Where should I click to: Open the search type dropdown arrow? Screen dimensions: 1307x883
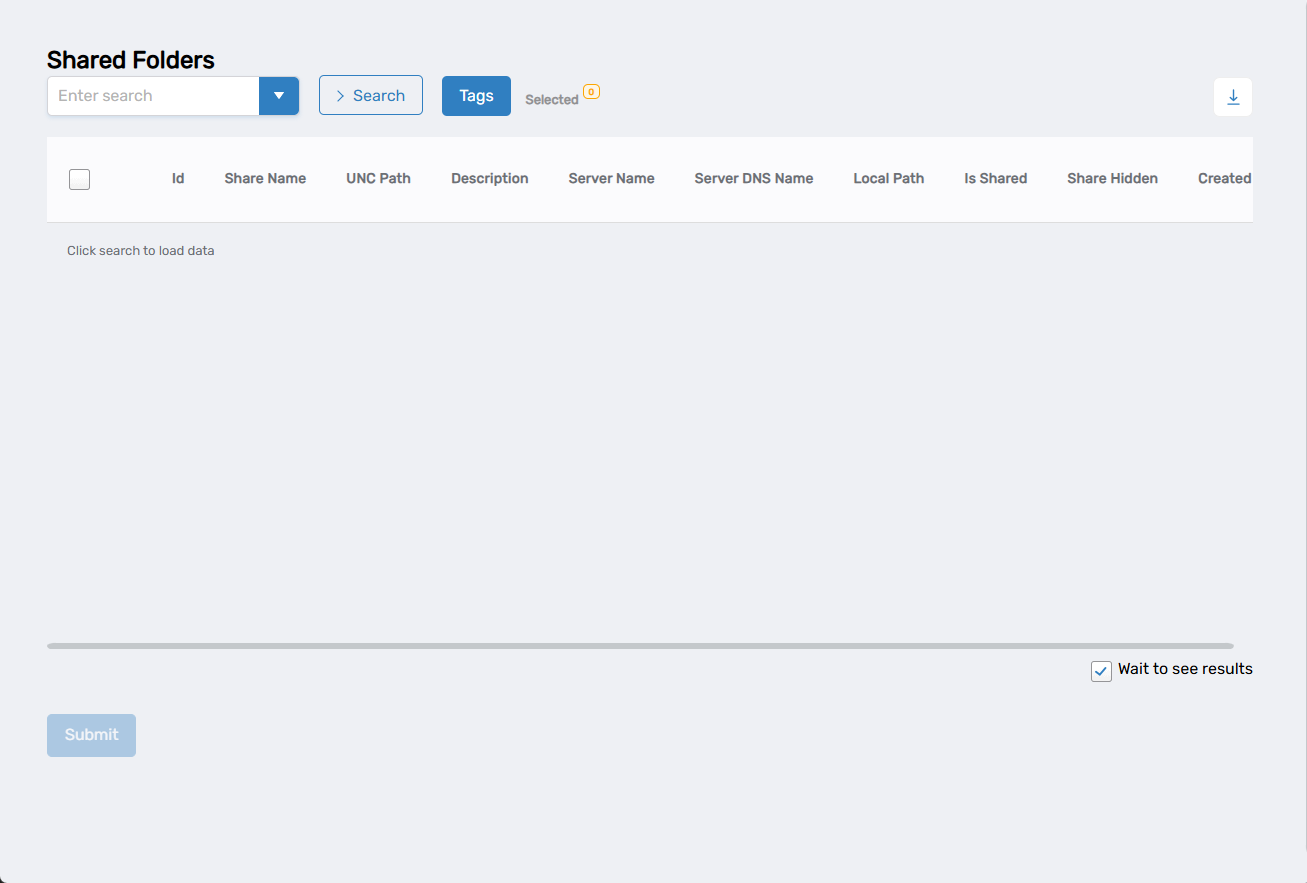279,95
